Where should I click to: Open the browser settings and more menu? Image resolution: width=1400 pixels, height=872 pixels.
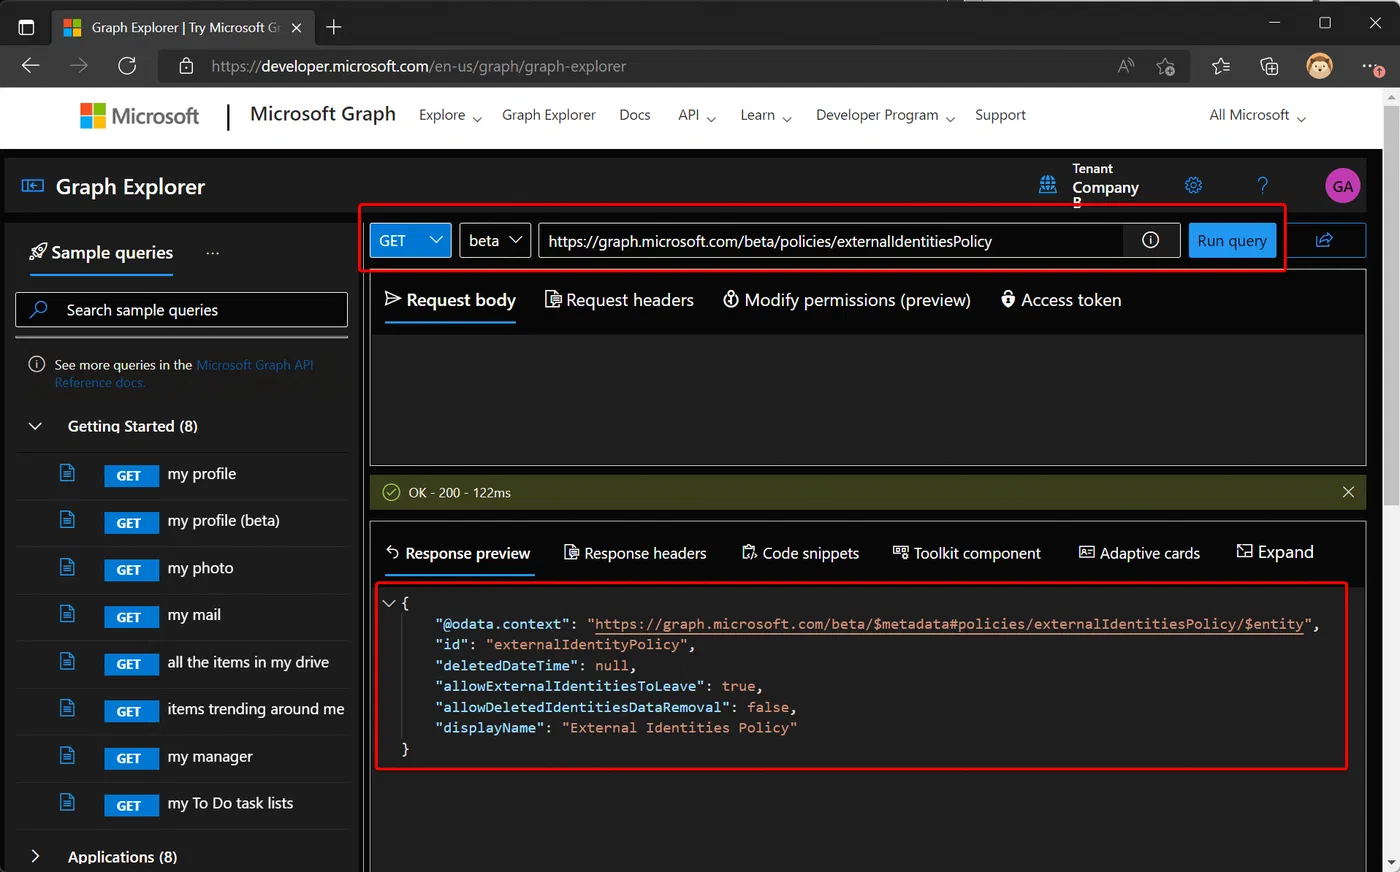click(1372, 67)
